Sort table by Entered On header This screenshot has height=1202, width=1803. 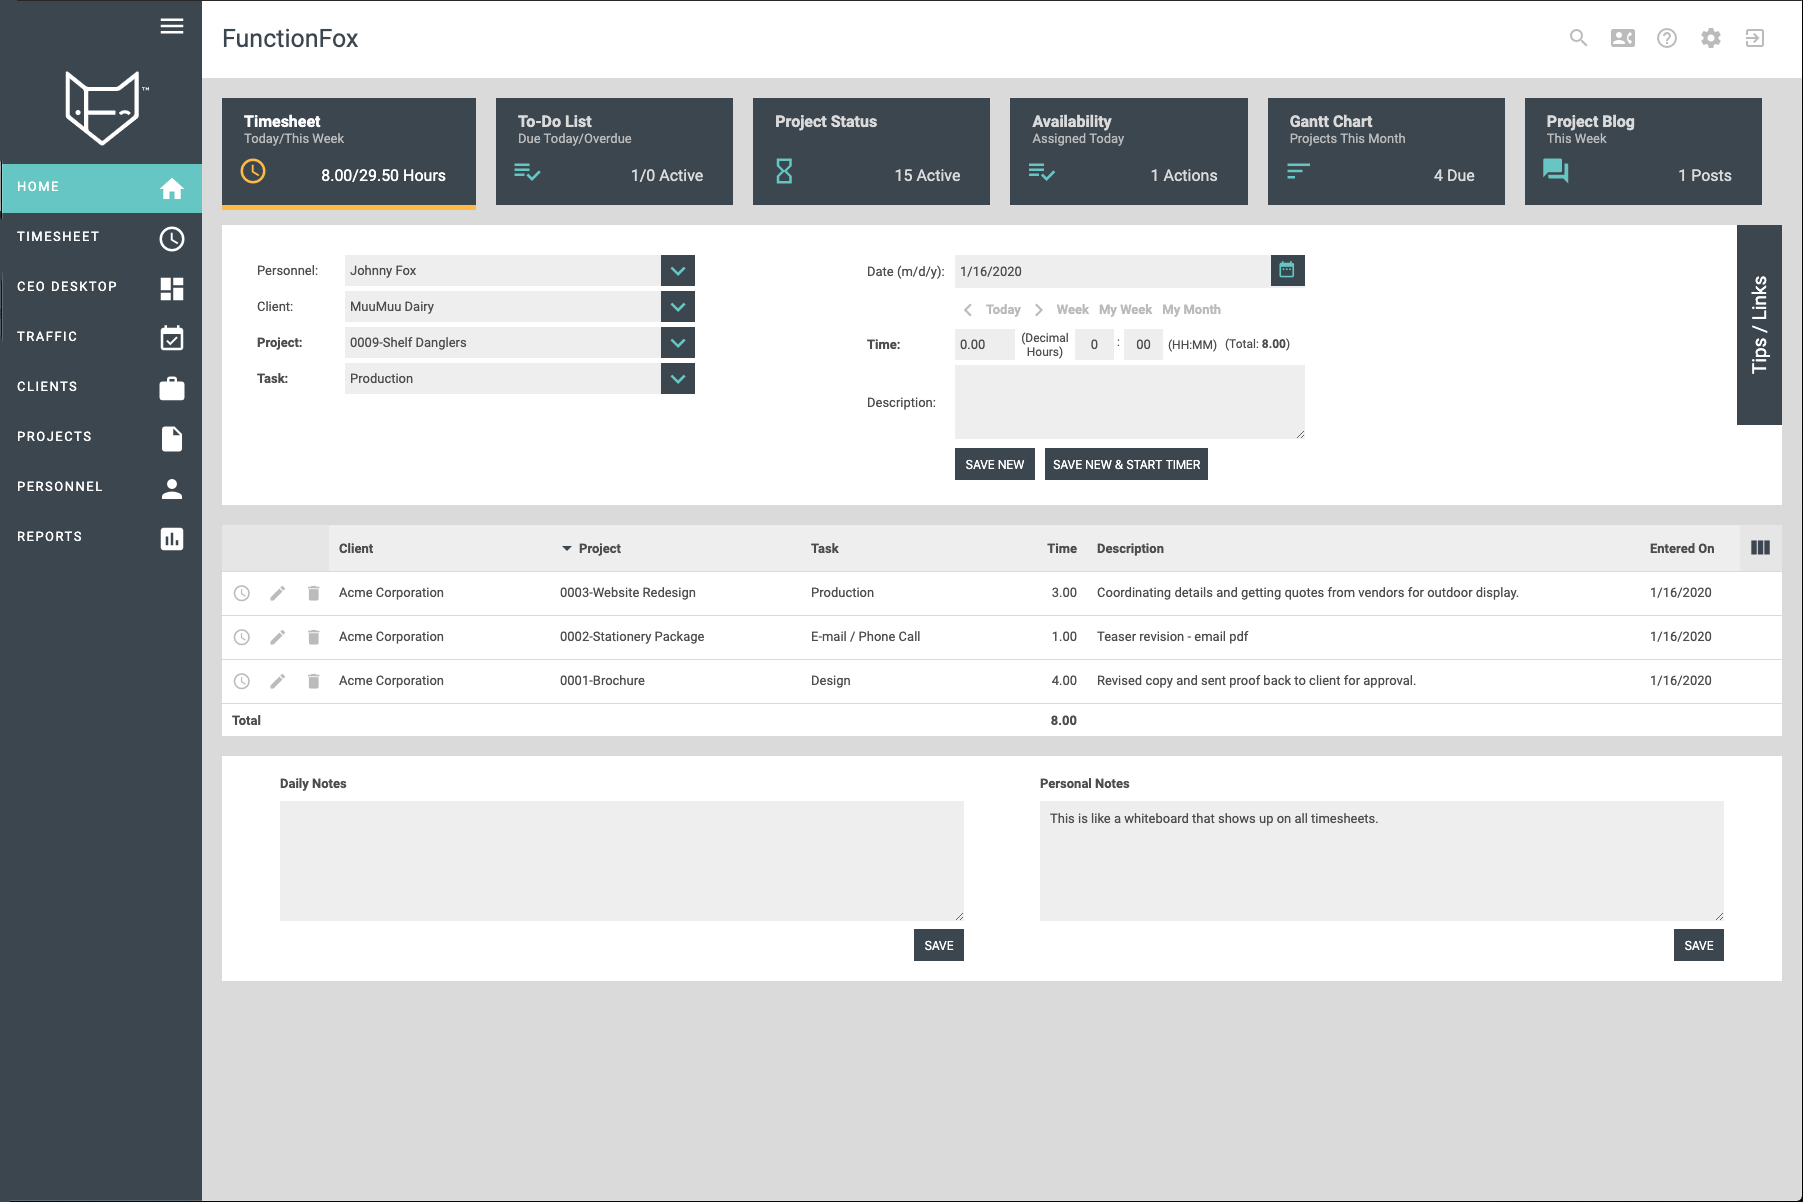(1682, 548)
